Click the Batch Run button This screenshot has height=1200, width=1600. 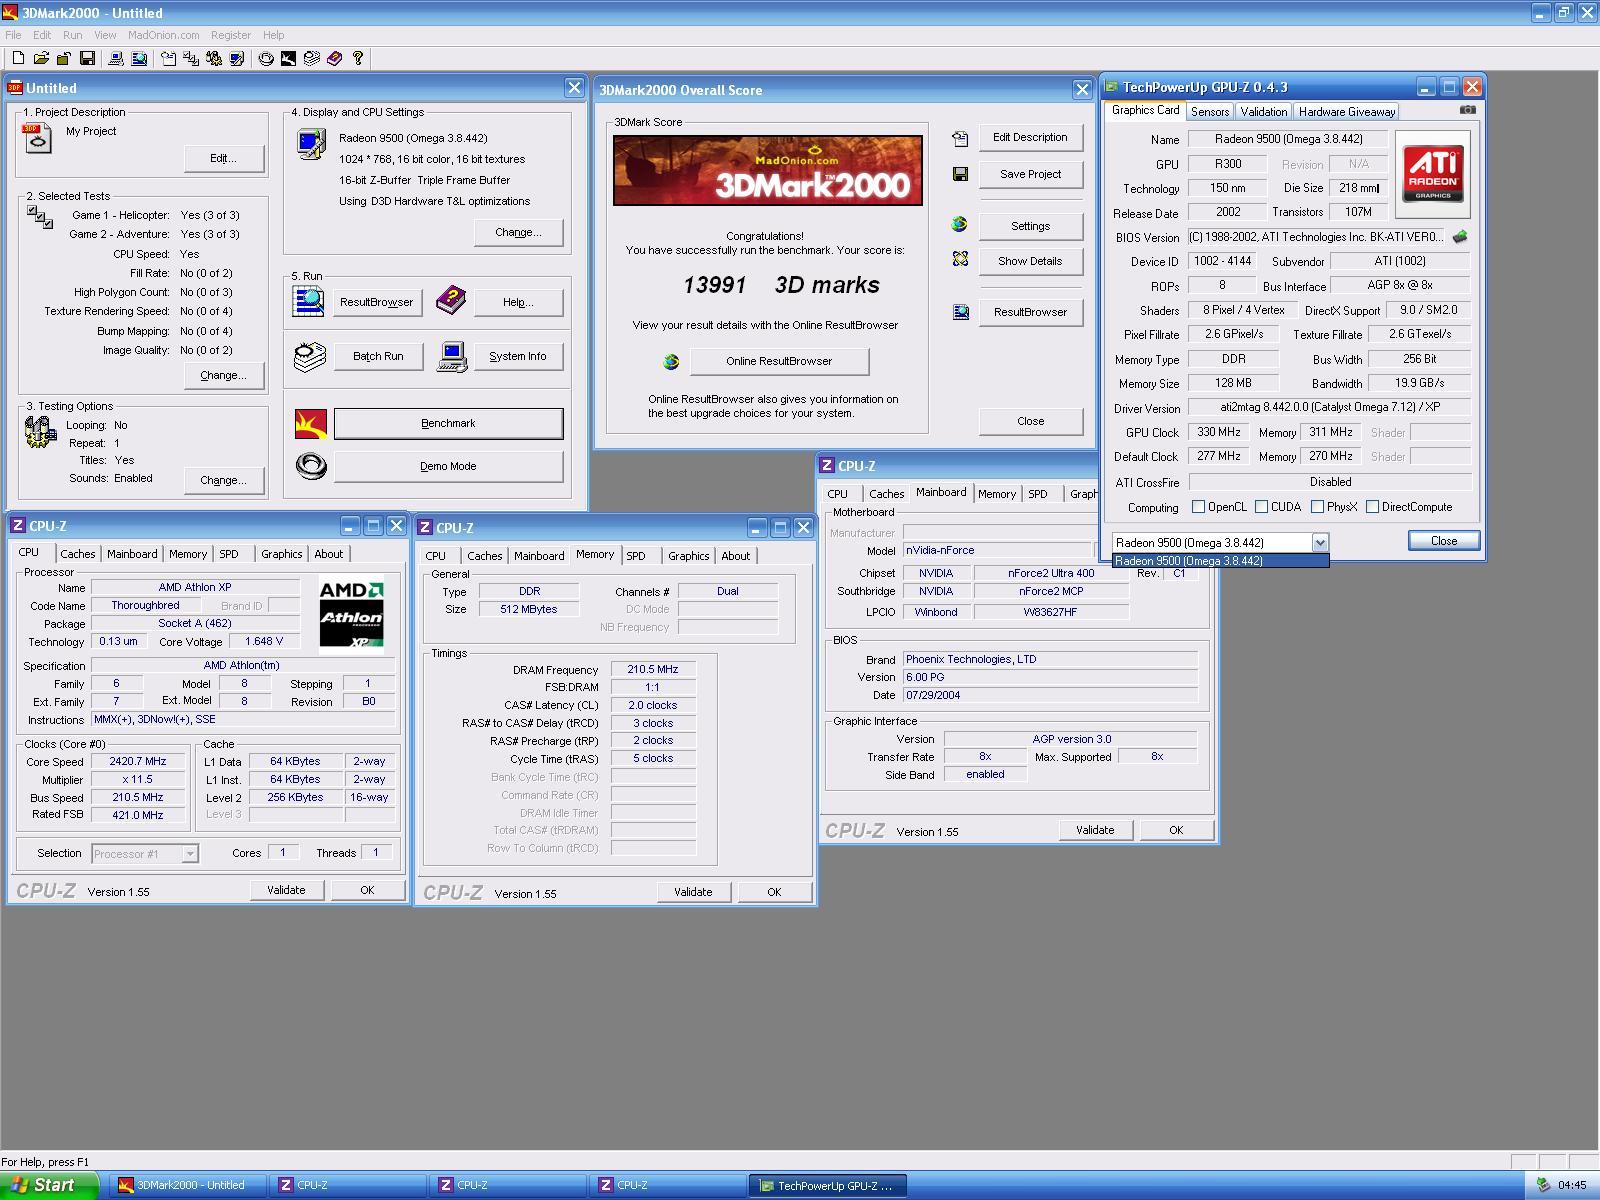point(378,356)
